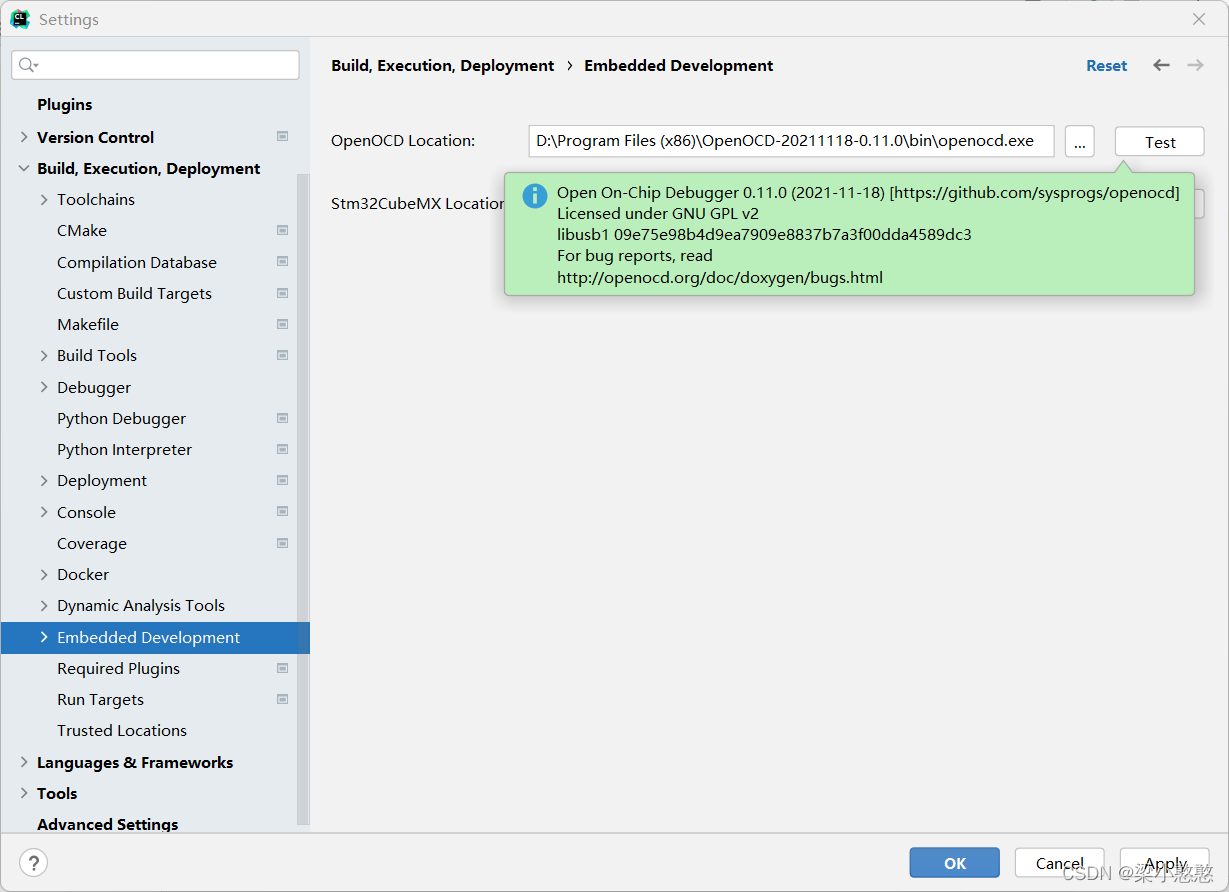Screen dimensions: 1229x892
Task: Click the OpenOCD Location path field
Action: click(x=790, y=141)
